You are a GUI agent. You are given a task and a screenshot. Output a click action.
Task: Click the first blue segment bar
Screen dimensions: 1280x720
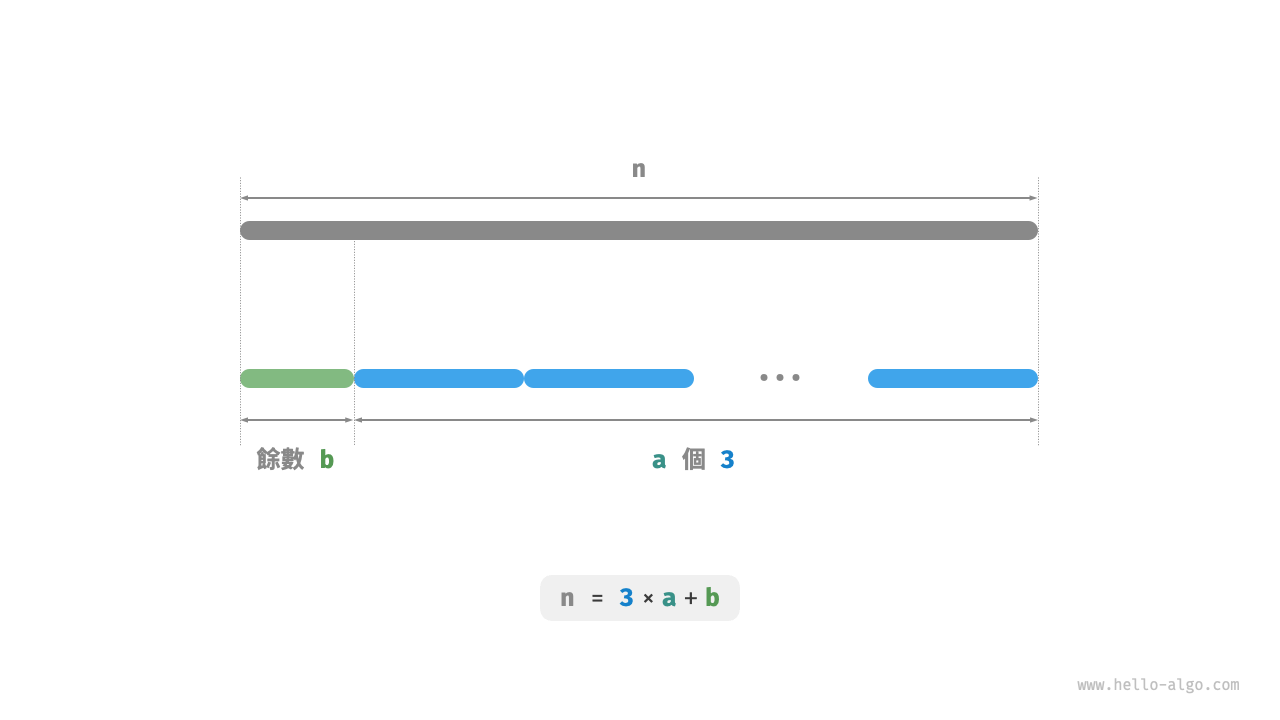coord(438,378)
